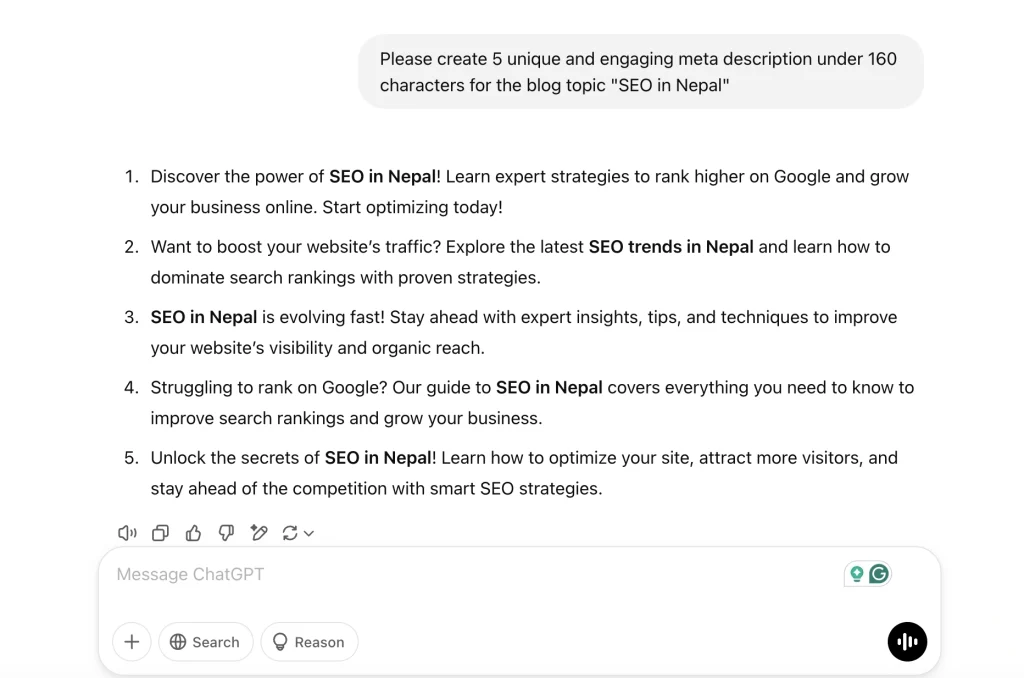Open the Grammarly icon in the composer

(x=879, y=573)
